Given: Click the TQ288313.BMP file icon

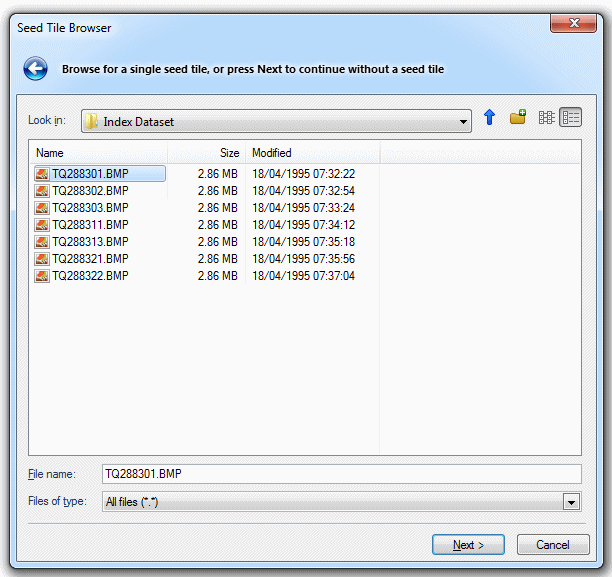Looking at the screenshot, I should 42,242.
